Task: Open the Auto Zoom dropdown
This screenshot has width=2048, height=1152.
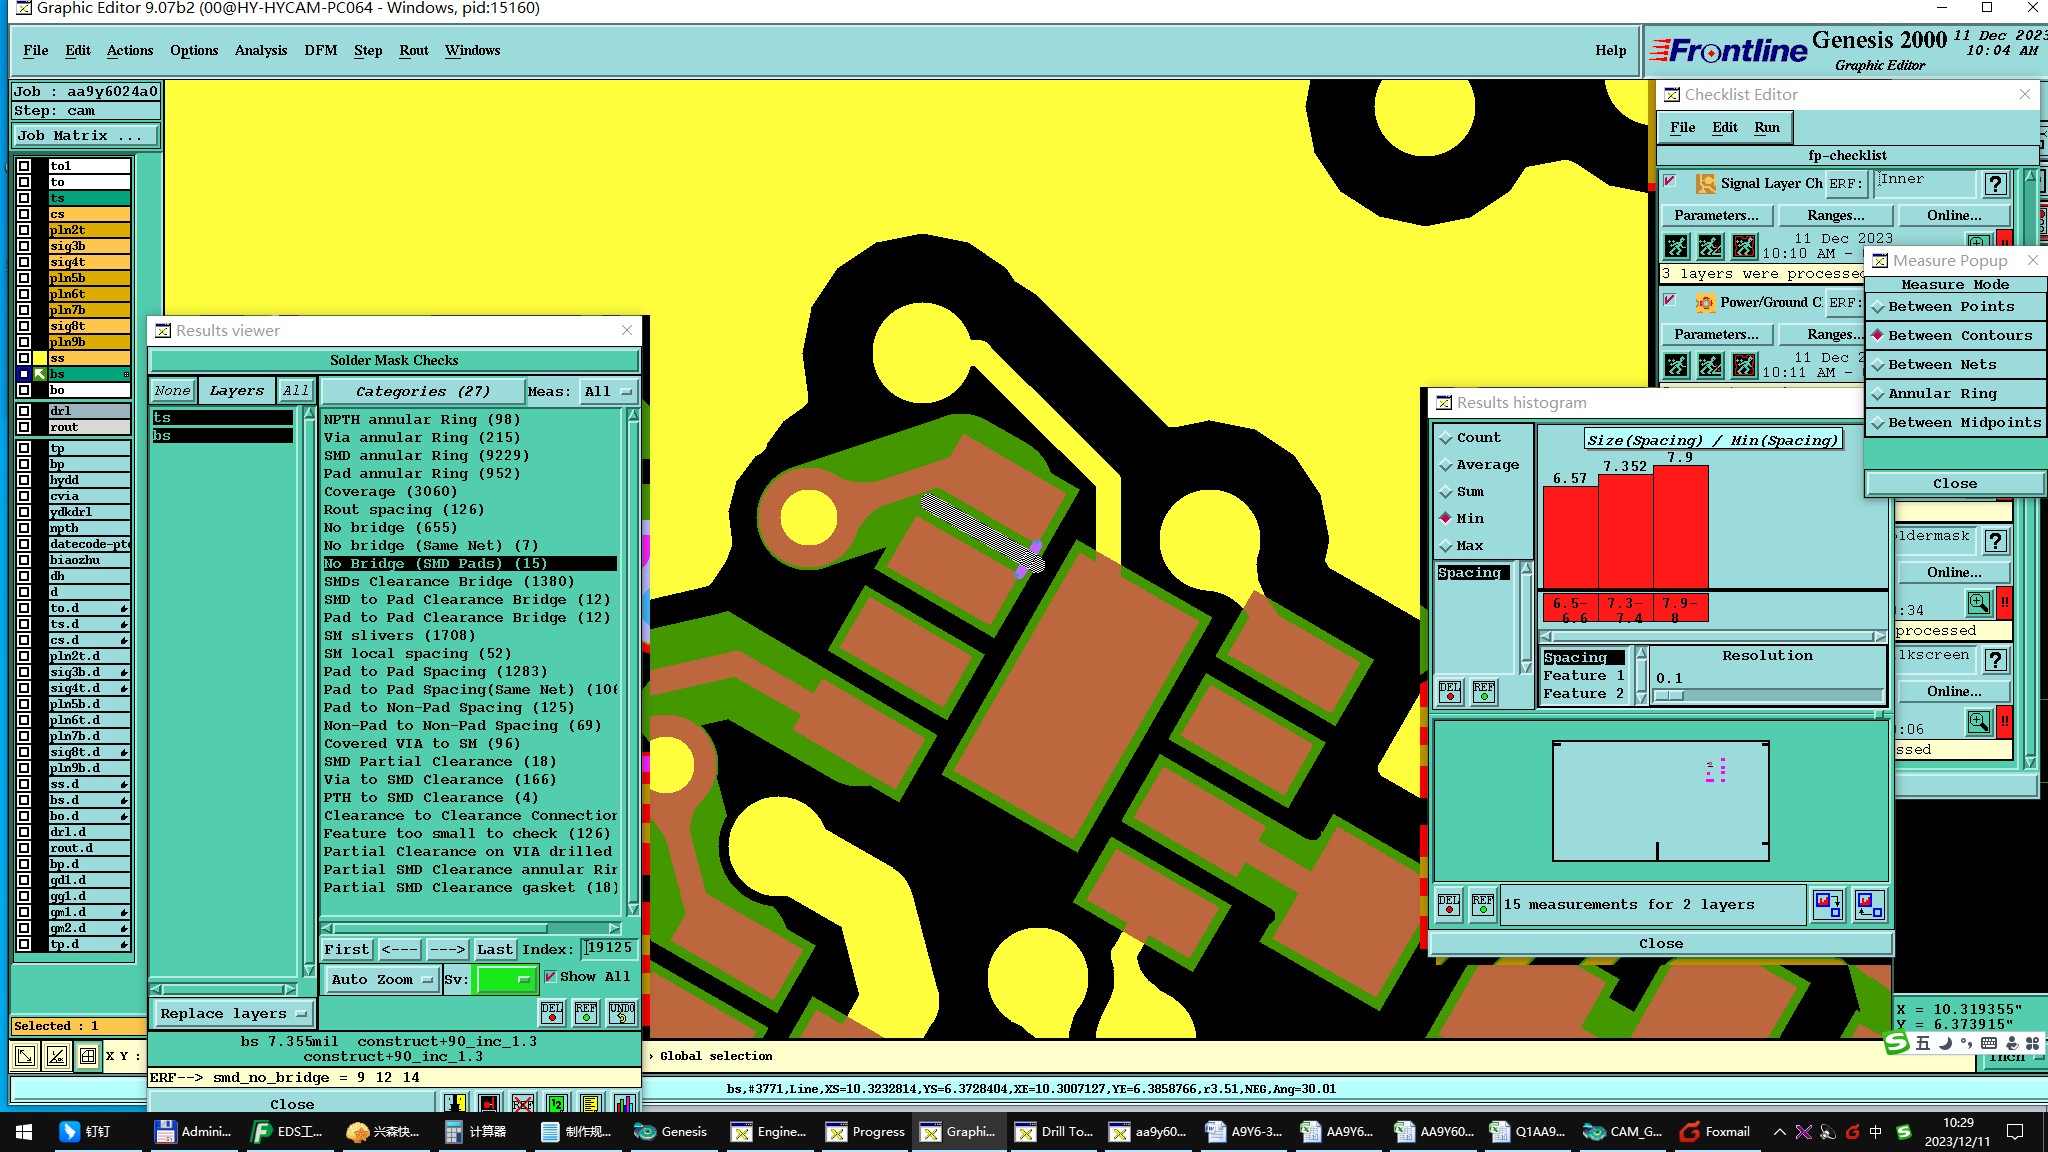Action: coord(382,980)
